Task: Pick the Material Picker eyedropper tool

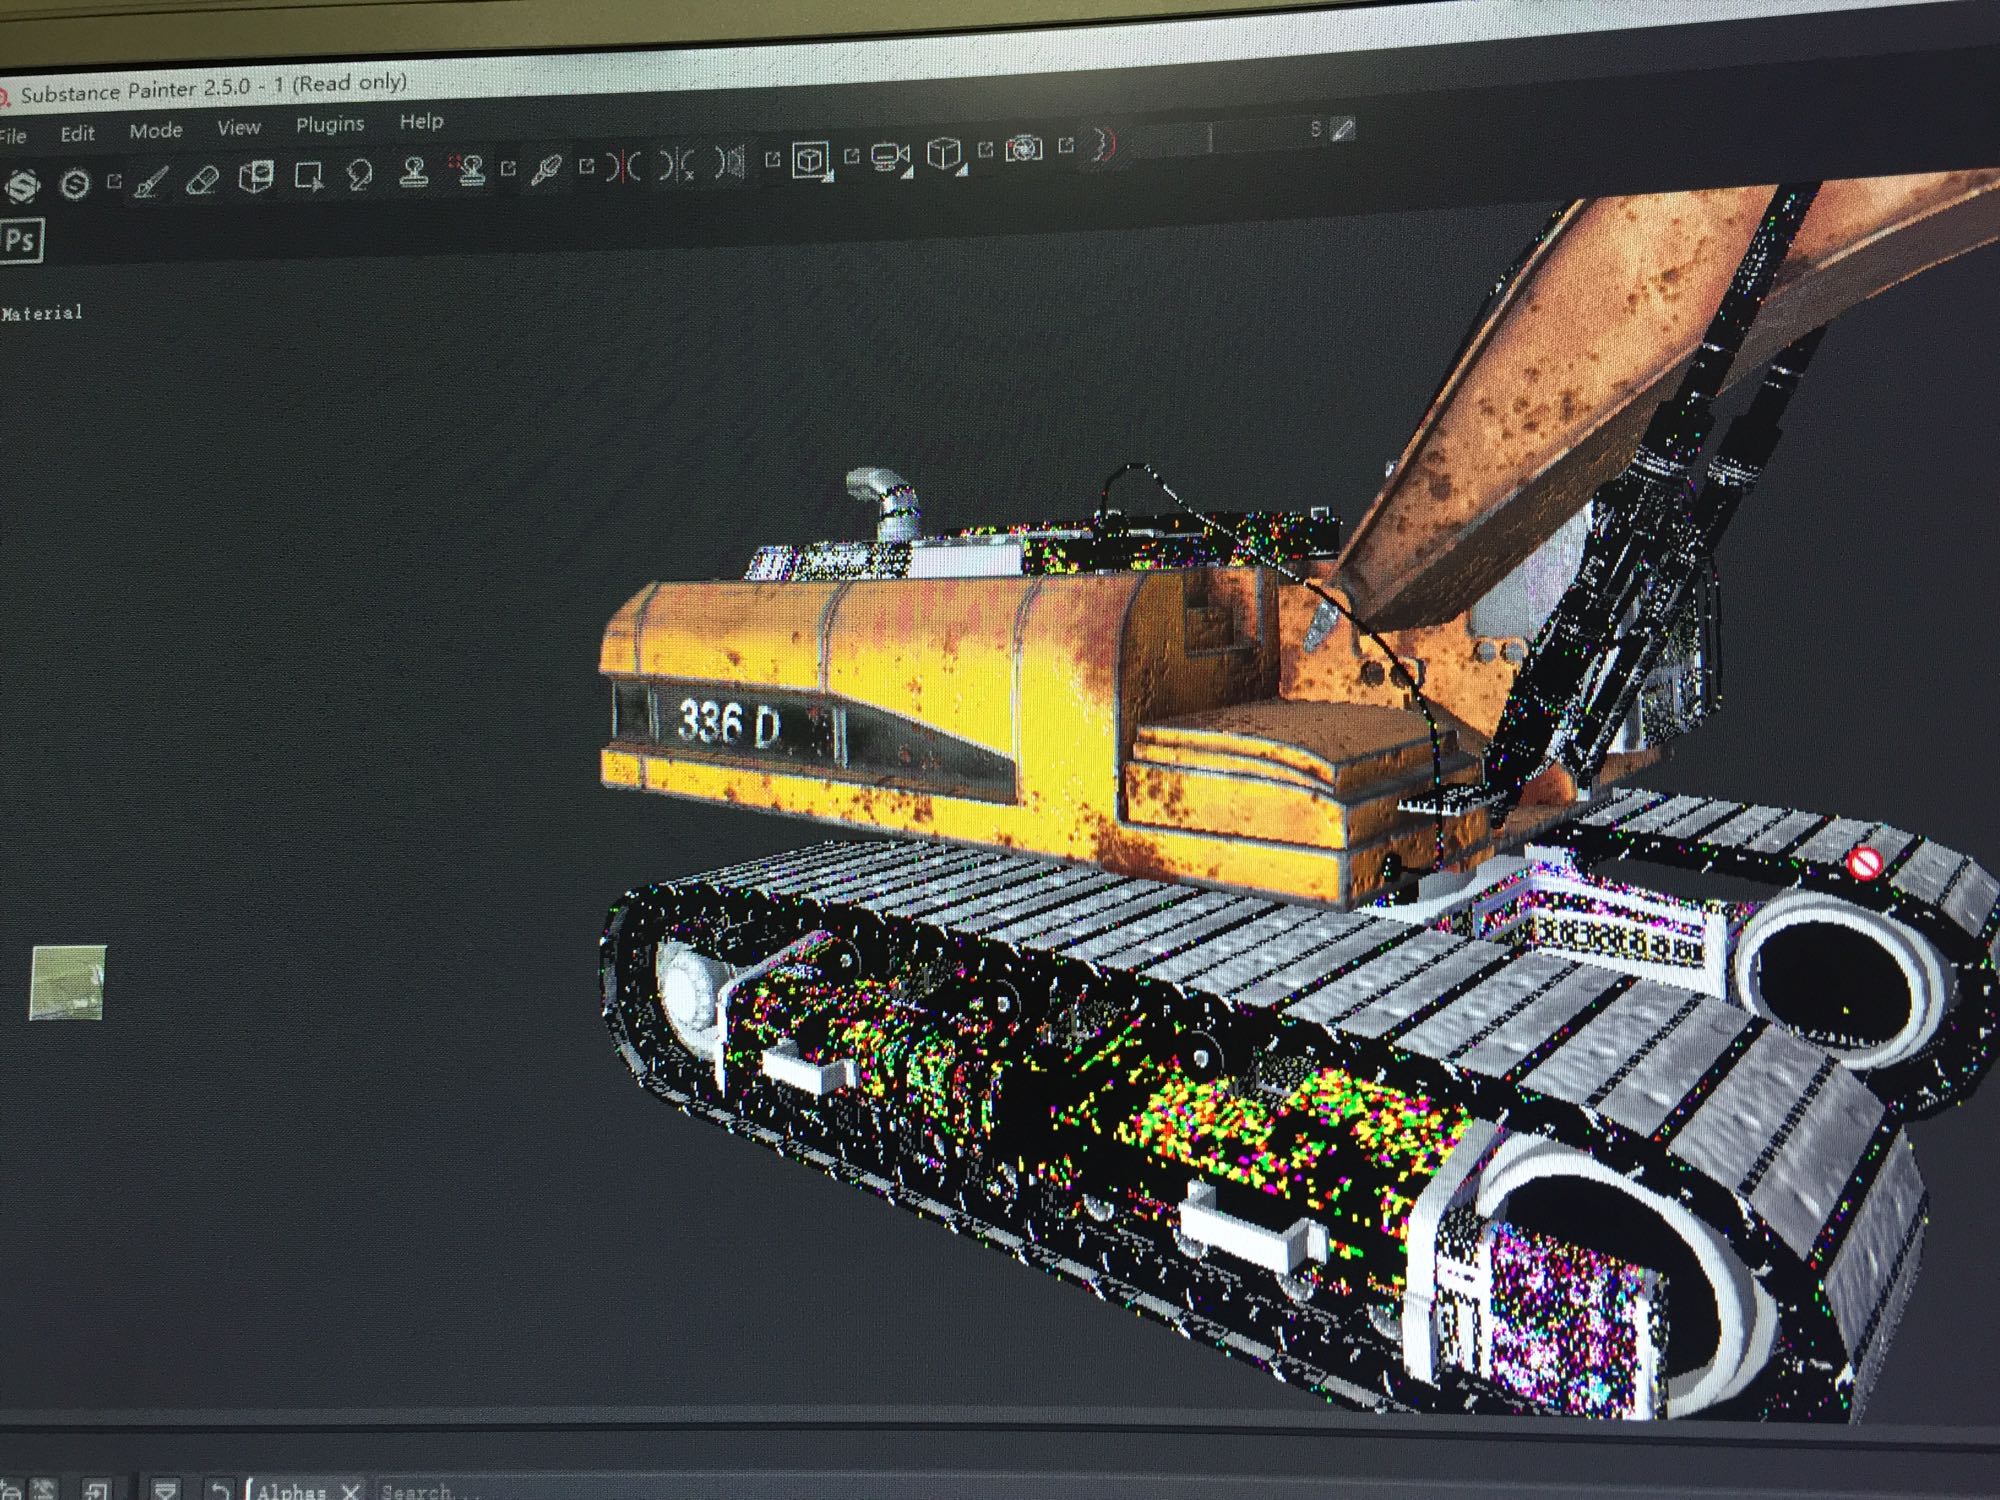Action: 546,168
